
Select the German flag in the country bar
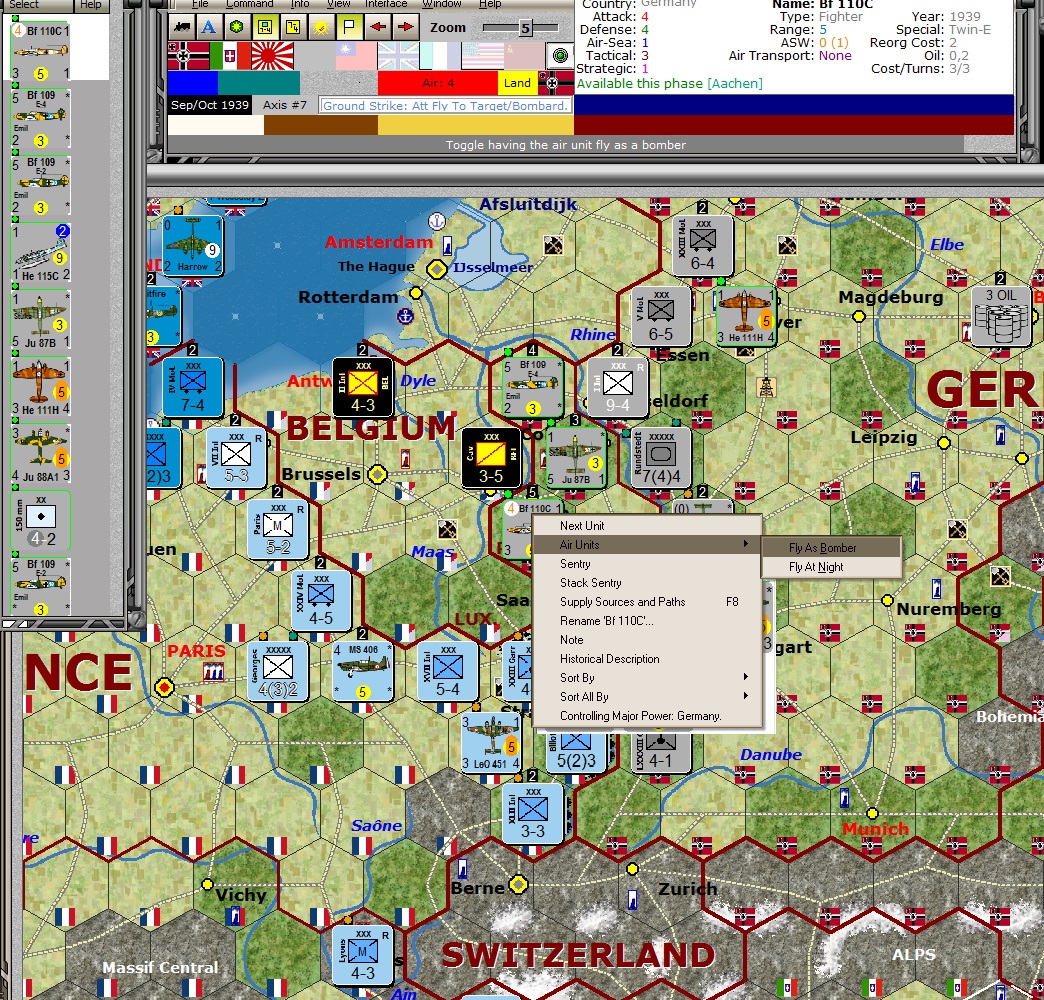pyautogui.click(x=188, y=56)
